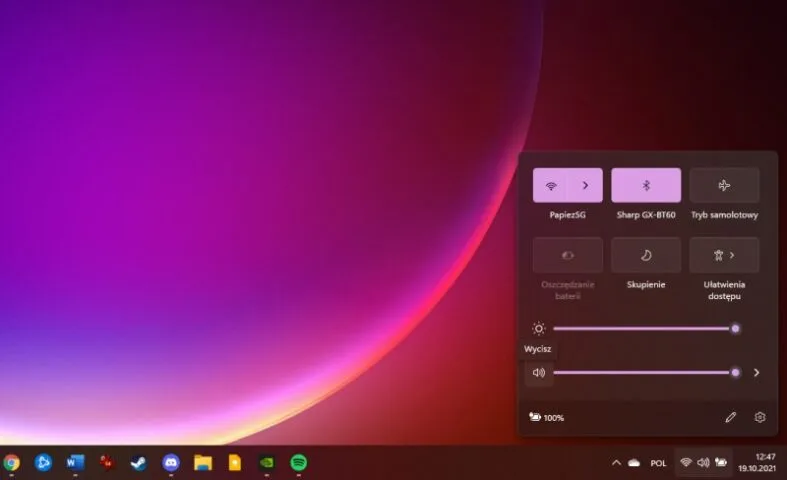Image resolution: width=787 pixels, height=480 pixels.
Task: Turn on Skupienie focus assist
Action: coord(646,255)
